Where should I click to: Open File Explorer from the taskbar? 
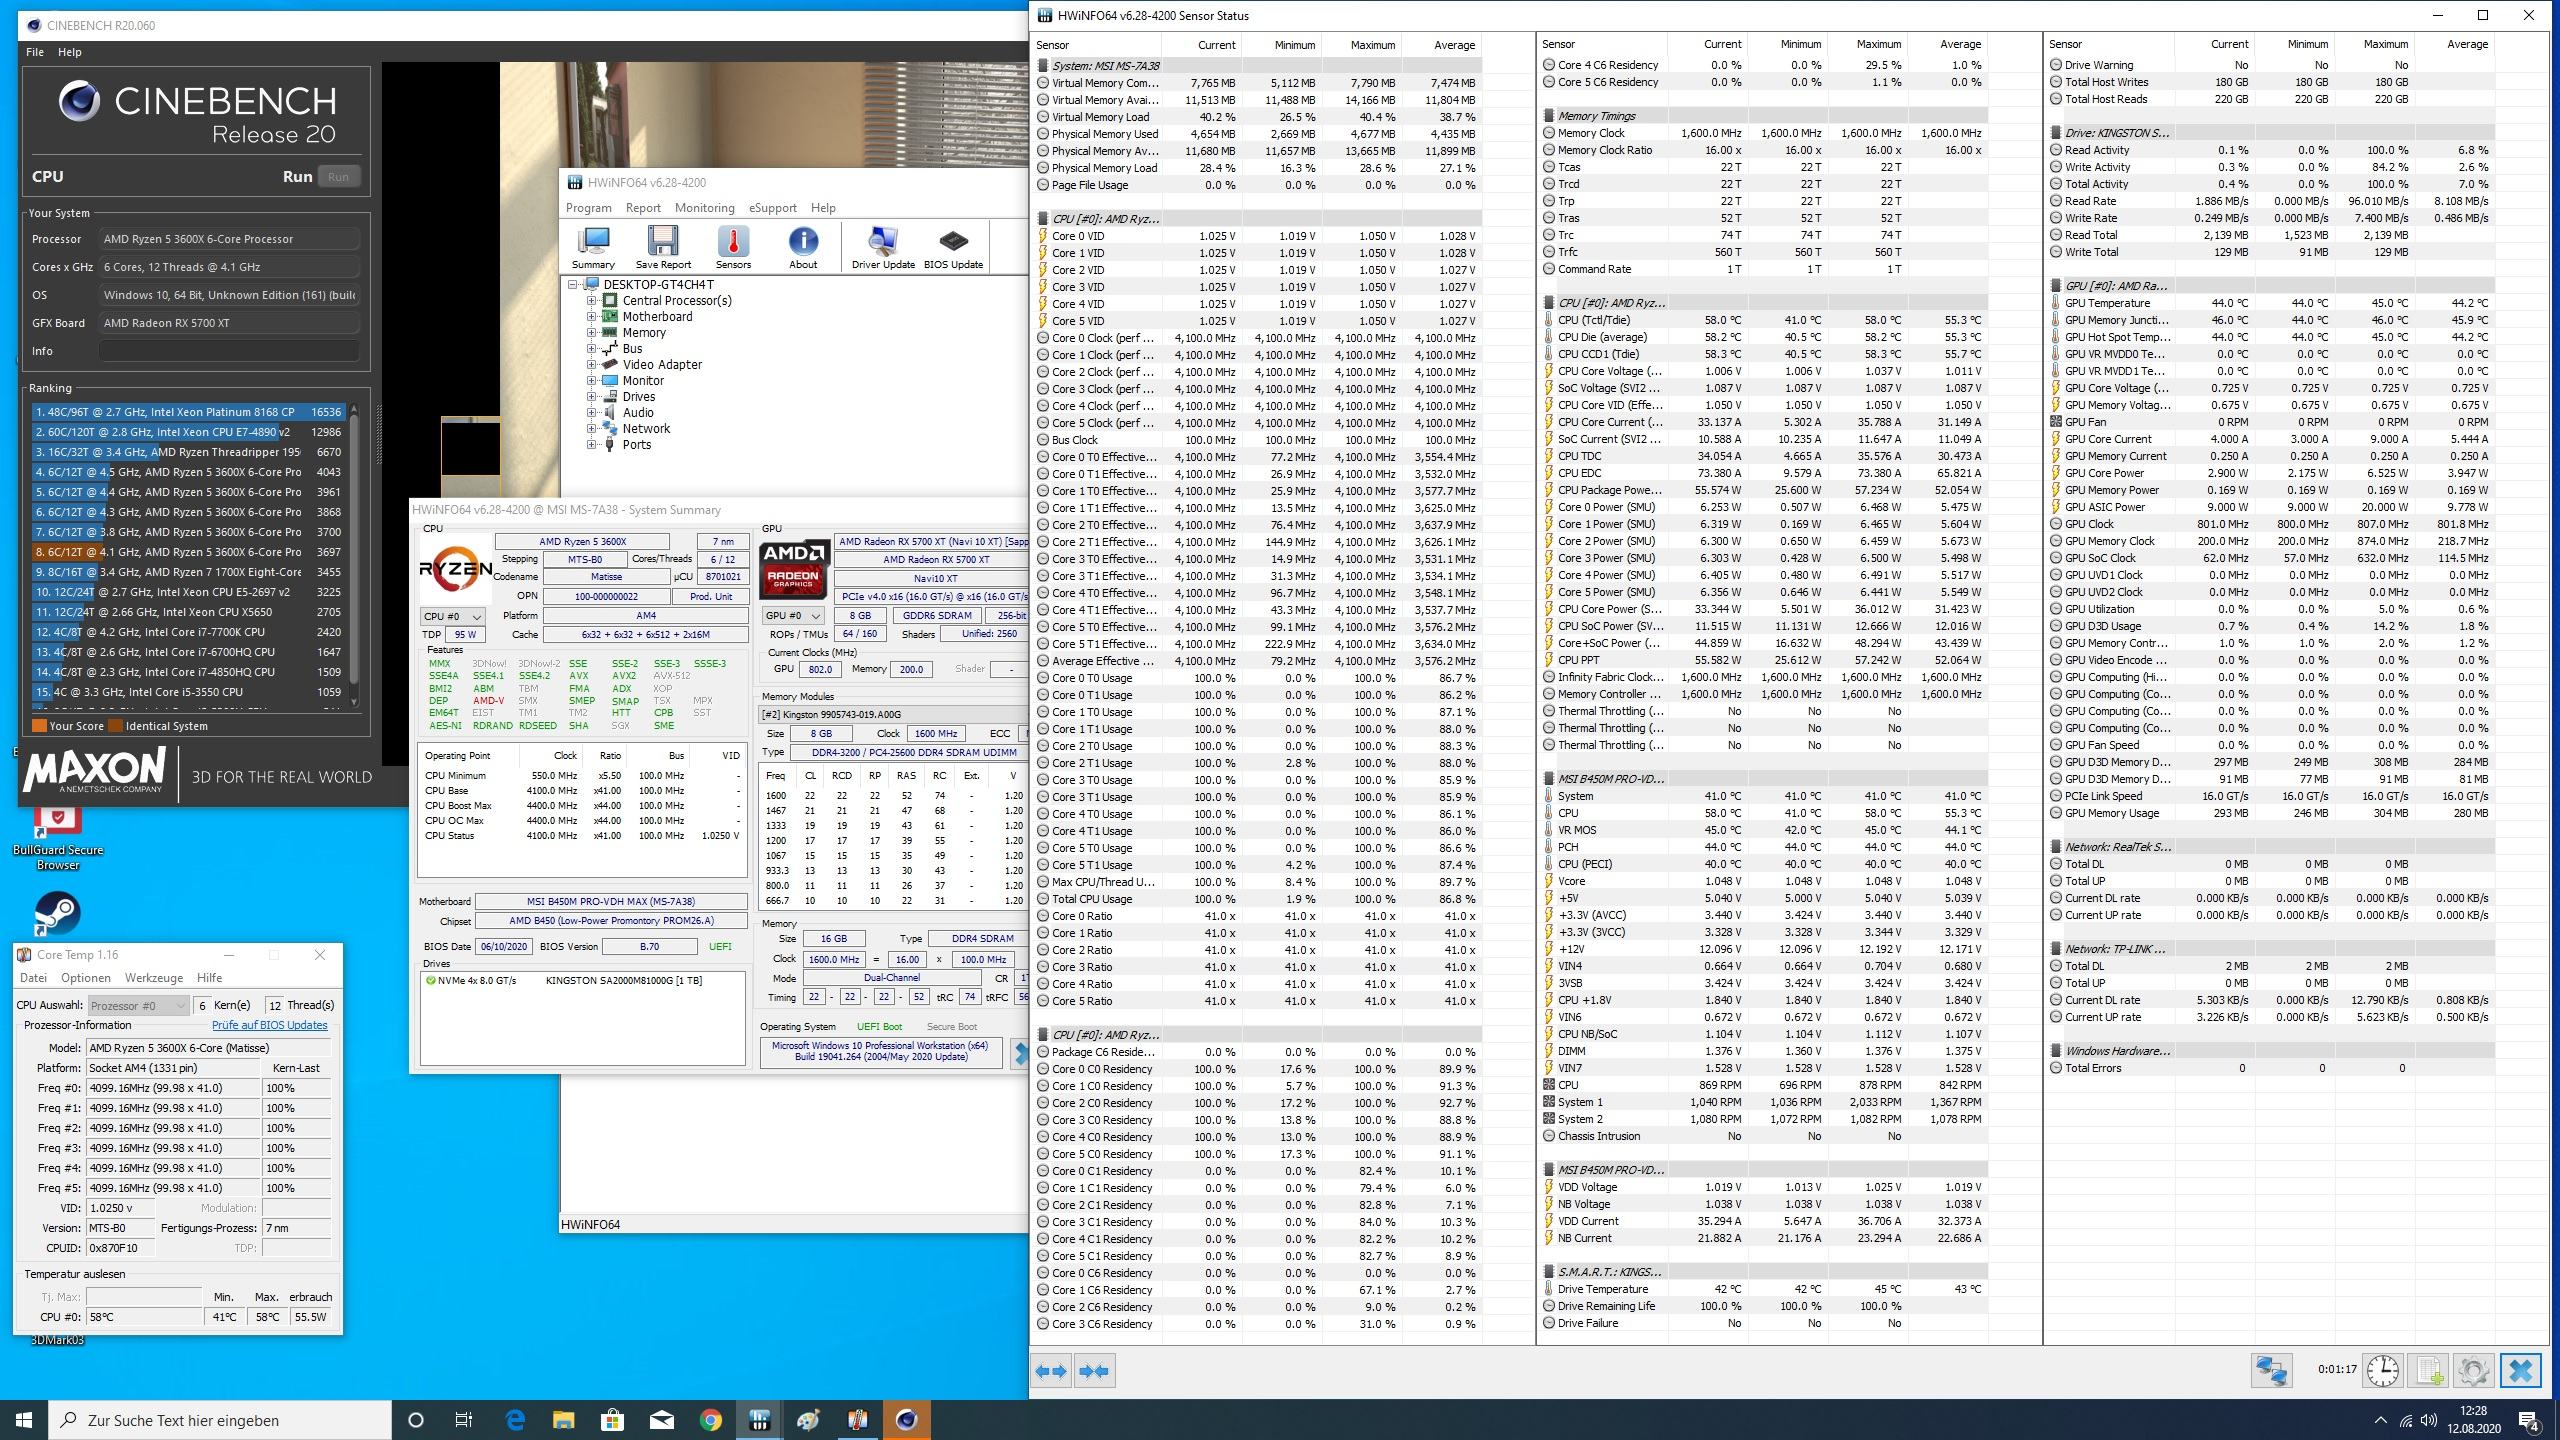point(564,1420)
